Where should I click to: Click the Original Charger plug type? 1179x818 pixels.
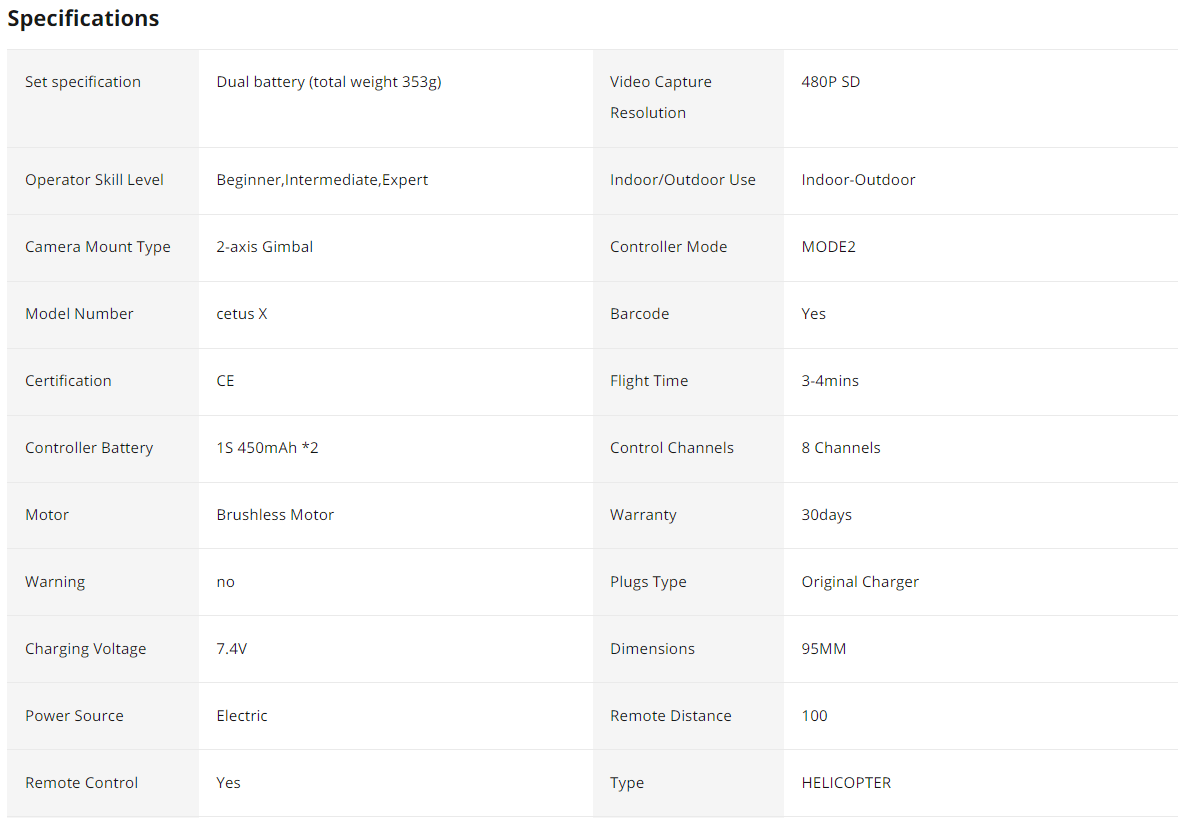860,581
